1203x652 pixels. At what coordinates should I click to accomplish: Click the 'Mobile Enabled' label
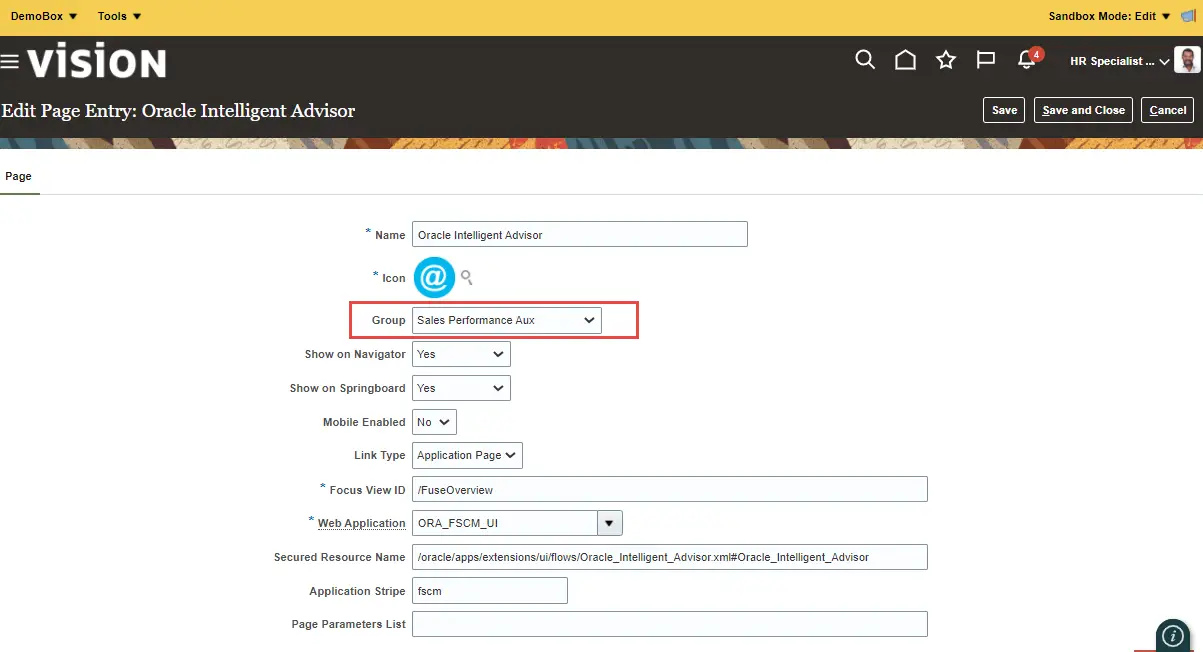[x=364, y=422]
